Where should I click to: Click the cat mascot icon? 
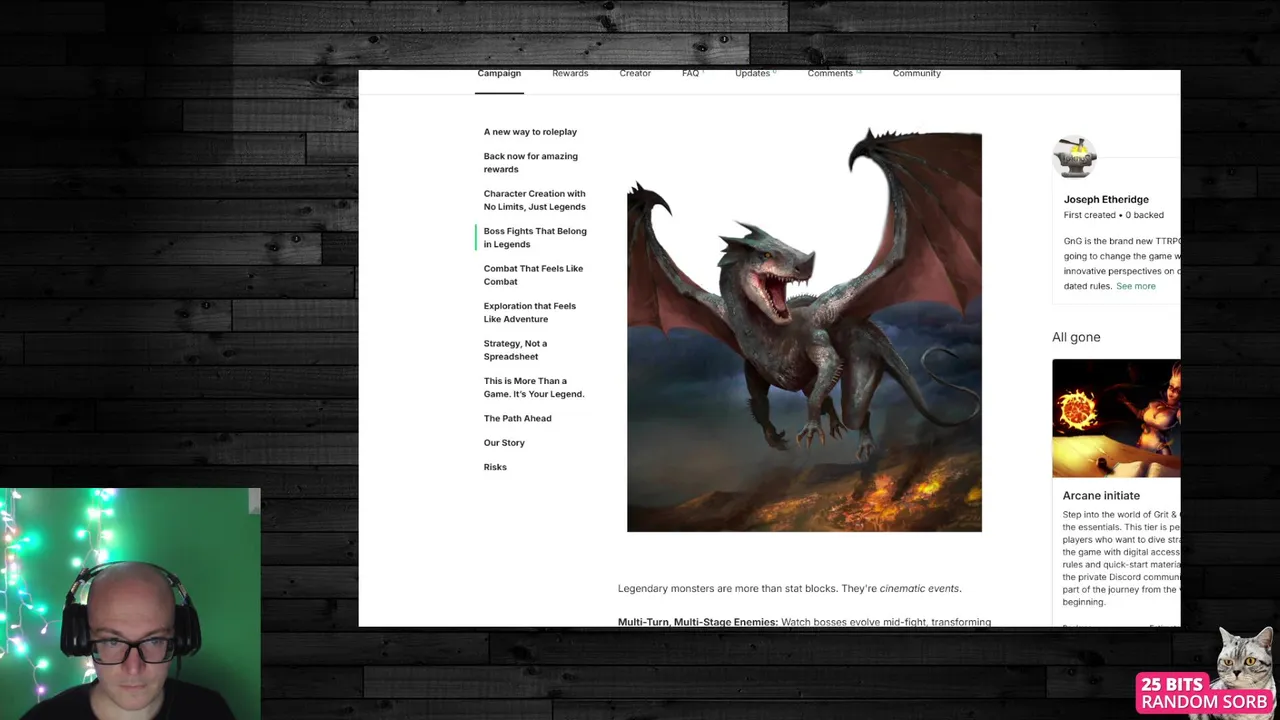click(1246, 656)
